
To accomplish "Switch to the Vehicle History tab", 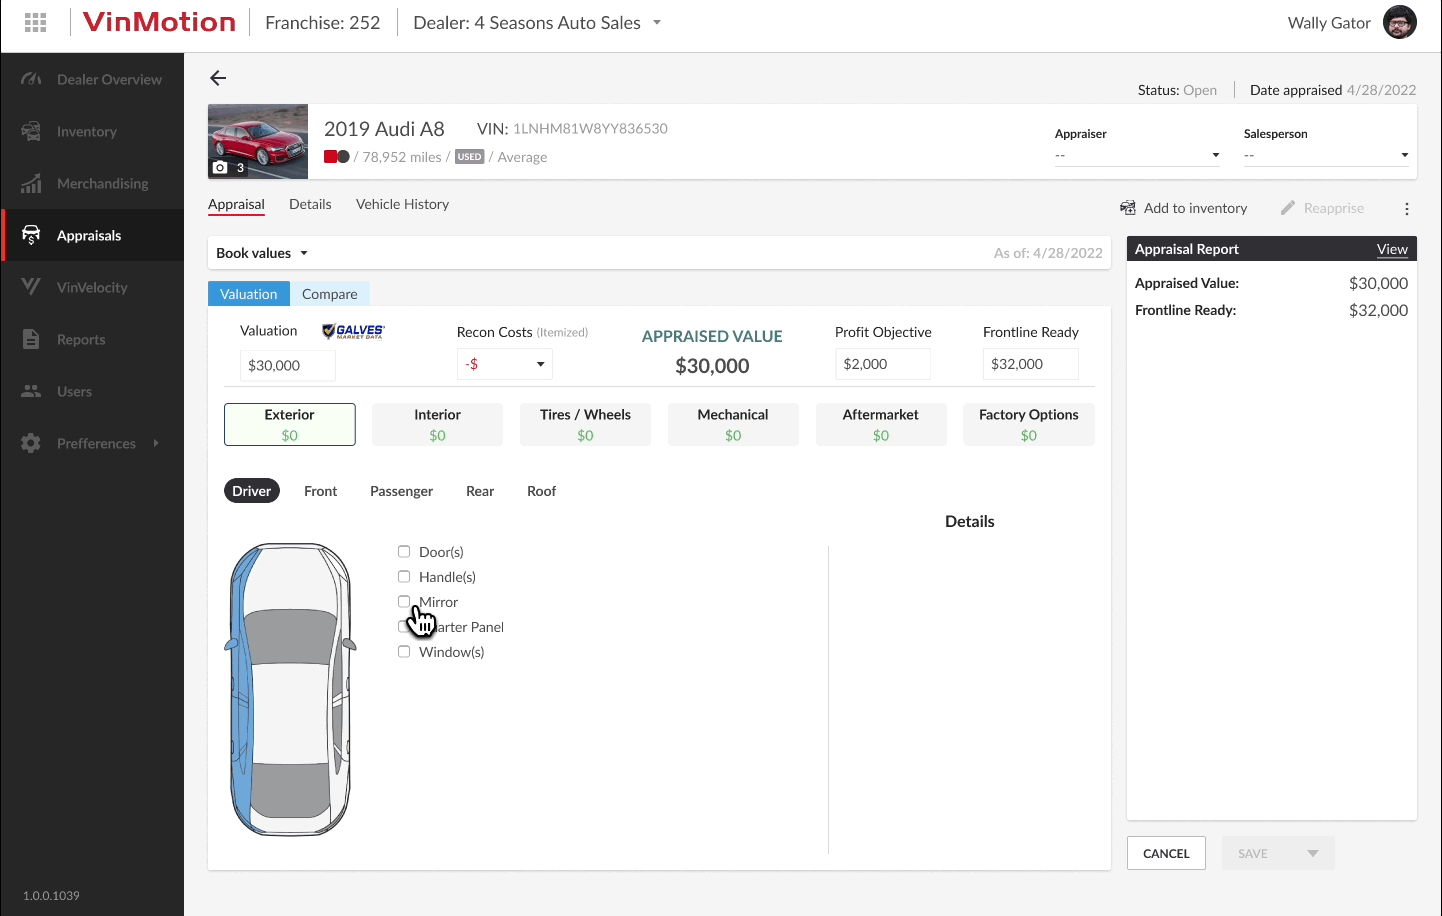I will coord(402,204).
